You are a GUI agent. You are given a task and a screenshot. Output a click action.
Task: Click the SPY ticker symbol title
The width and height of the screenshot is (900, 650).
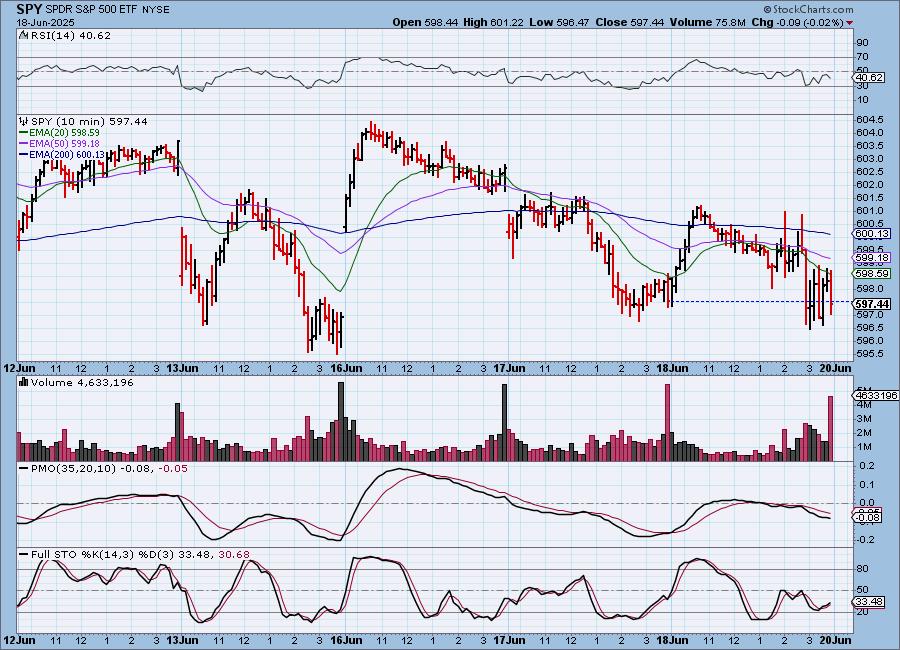pyautogui.click(x=29, y=9)
